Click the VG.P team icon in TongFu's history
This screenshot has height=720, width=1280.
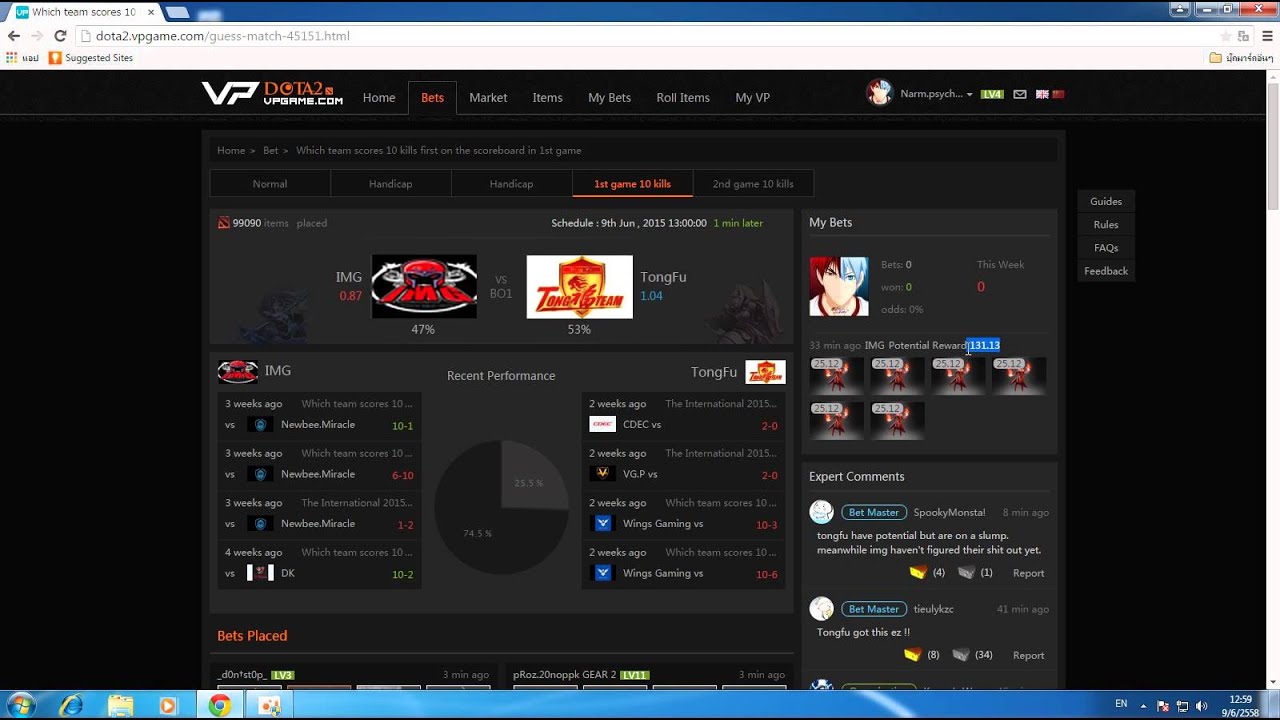(x=602, y=473)
